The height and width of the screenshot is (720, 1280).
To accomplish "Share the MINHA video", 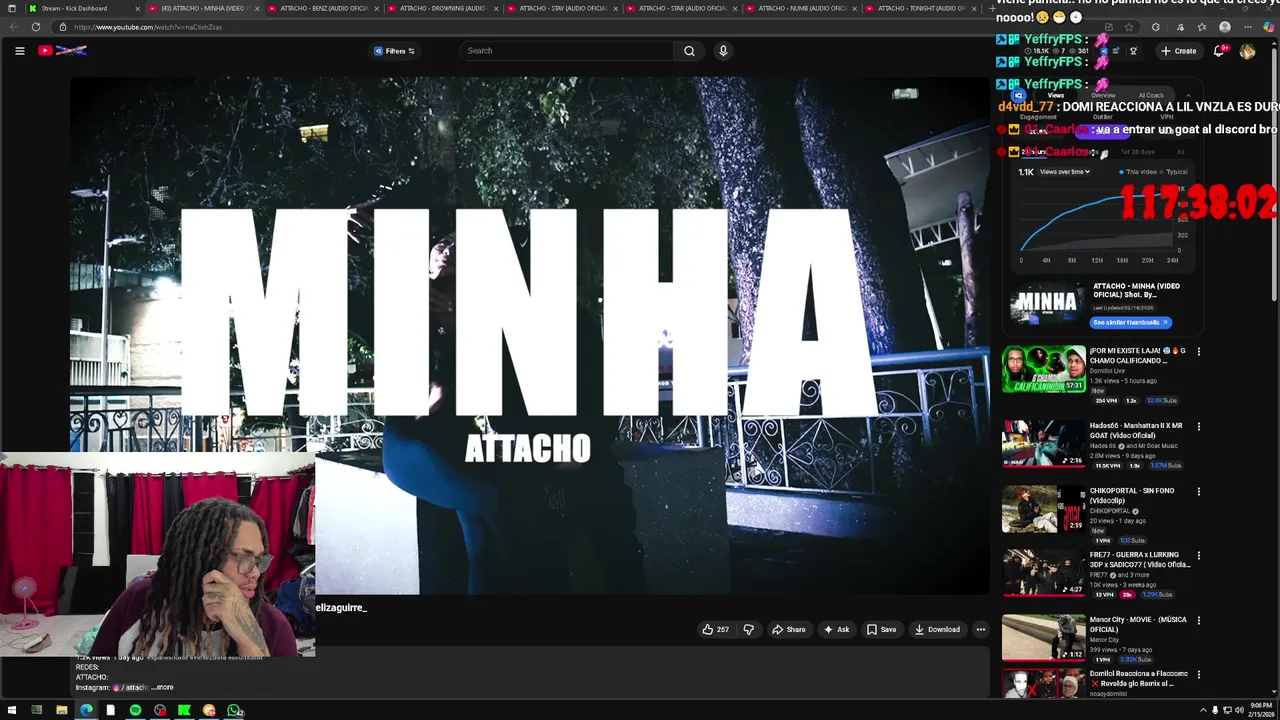I will [788, 630].
